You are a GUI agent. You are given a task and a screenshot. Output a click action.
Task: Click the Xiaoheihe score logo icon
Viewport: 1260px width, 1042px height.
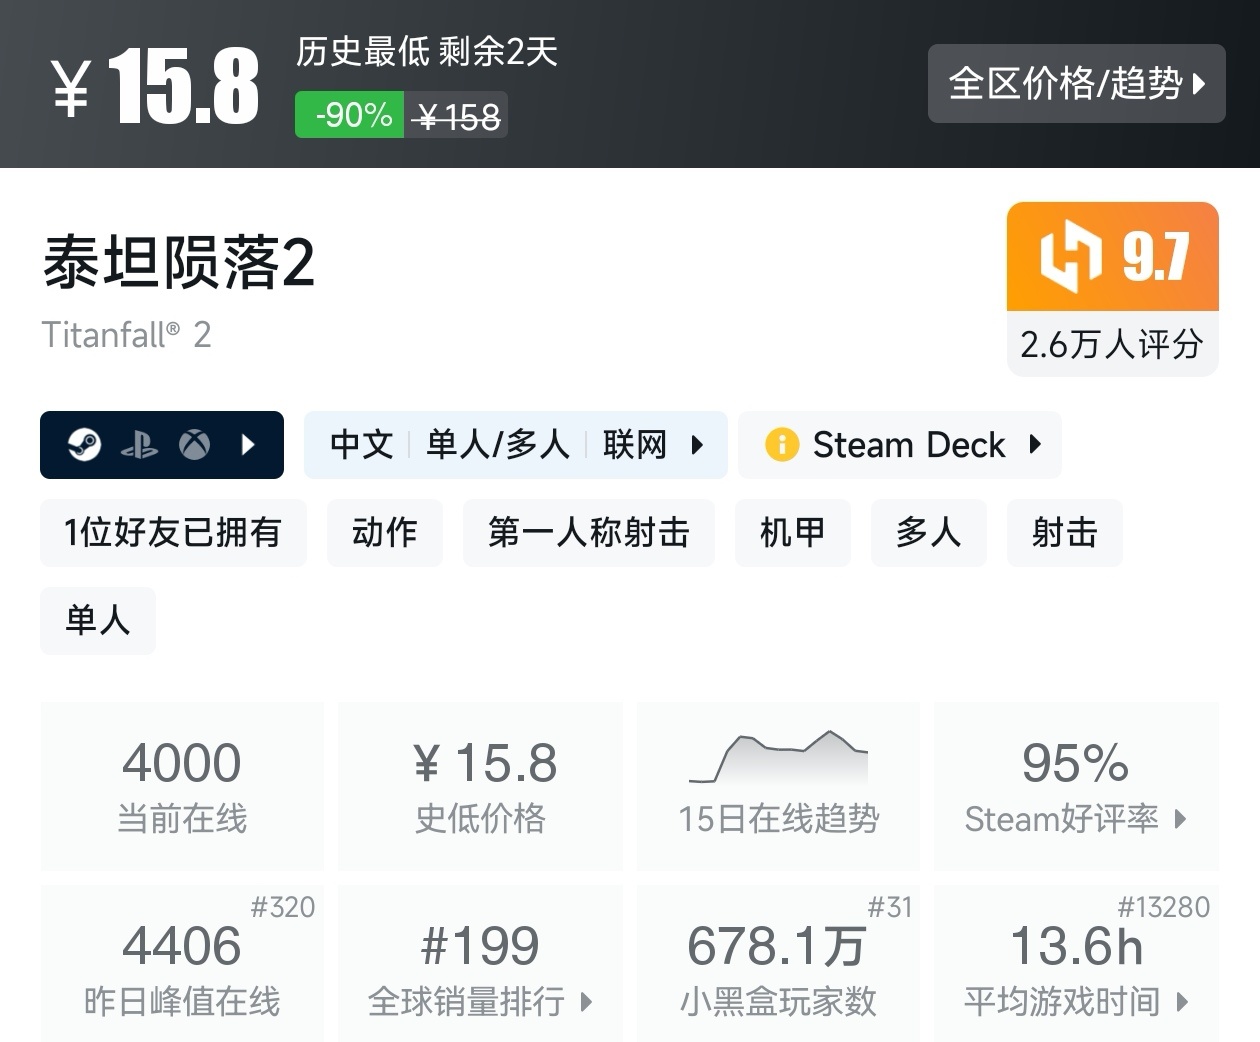(1070, 256)
